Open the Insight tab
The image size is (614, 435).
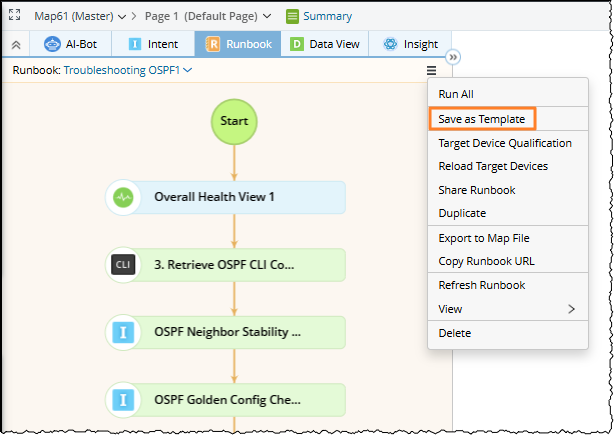tap(410, 44)
